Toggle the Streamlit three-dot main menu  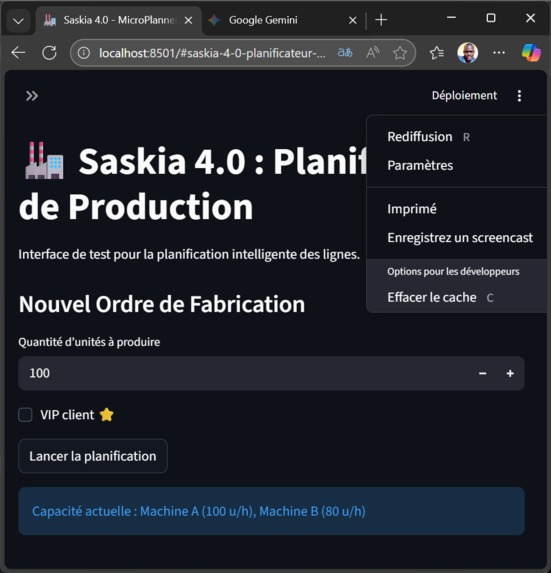click(519, 96)
